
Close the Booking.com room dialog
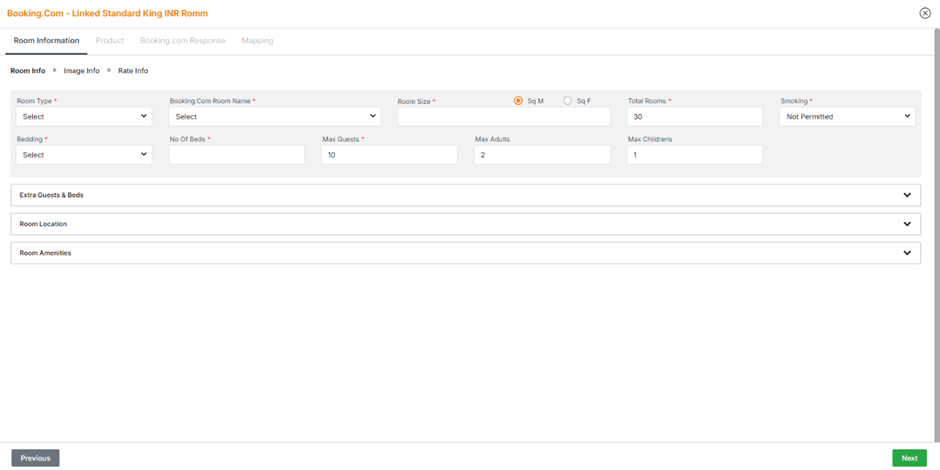pos(925,13)
